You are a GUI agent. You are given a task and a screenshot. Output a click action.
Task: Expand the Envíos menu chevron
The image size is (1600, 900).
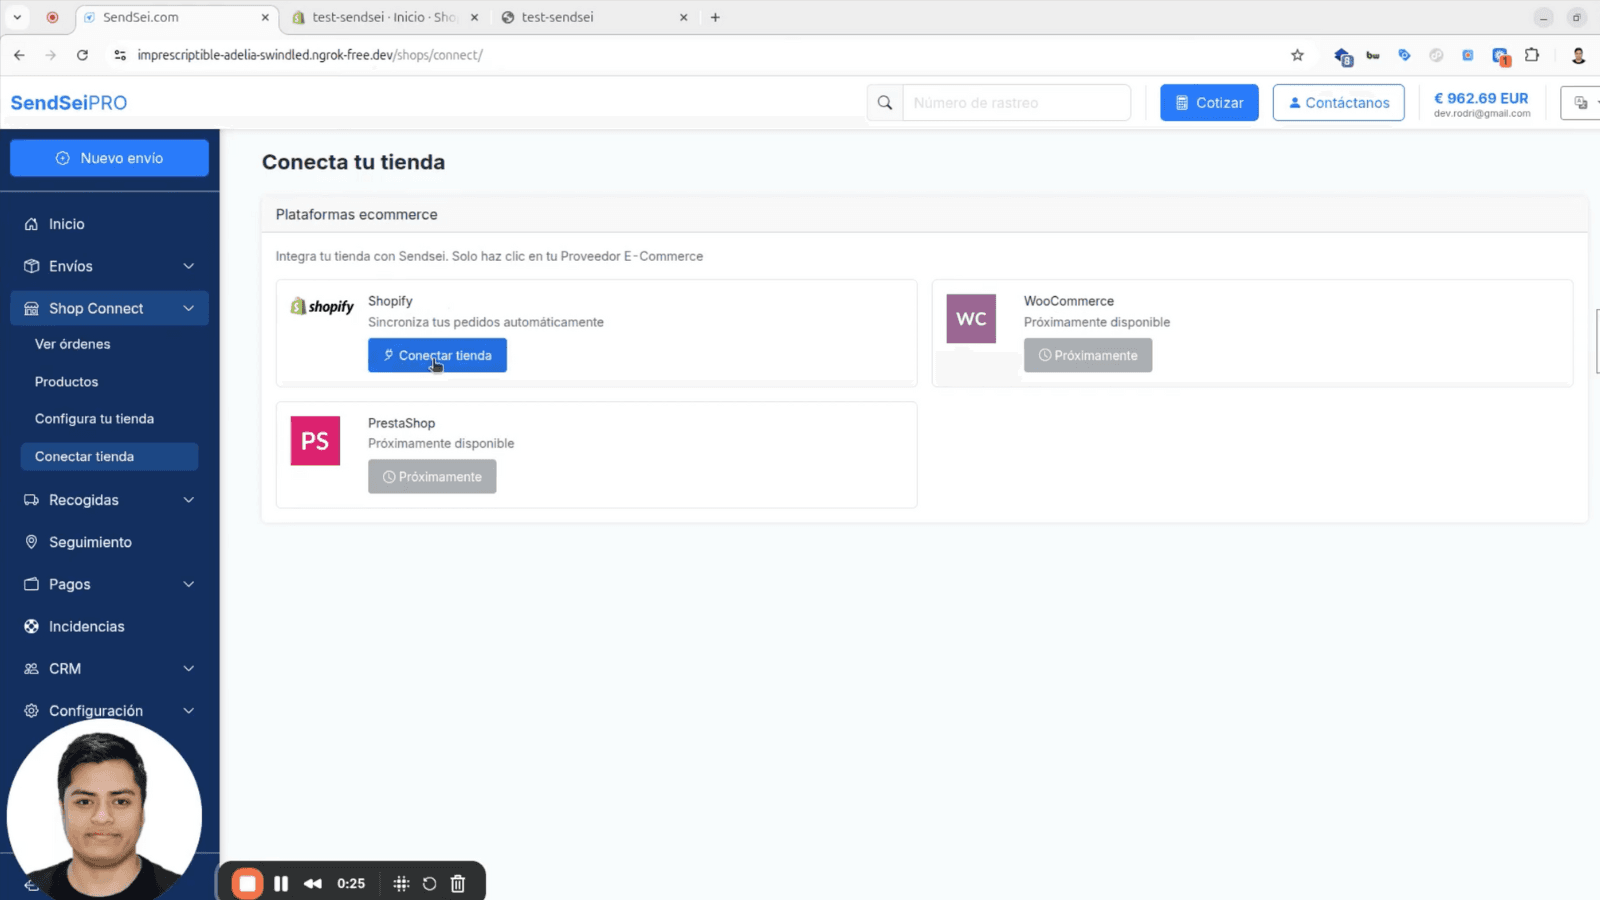(189, 266)
